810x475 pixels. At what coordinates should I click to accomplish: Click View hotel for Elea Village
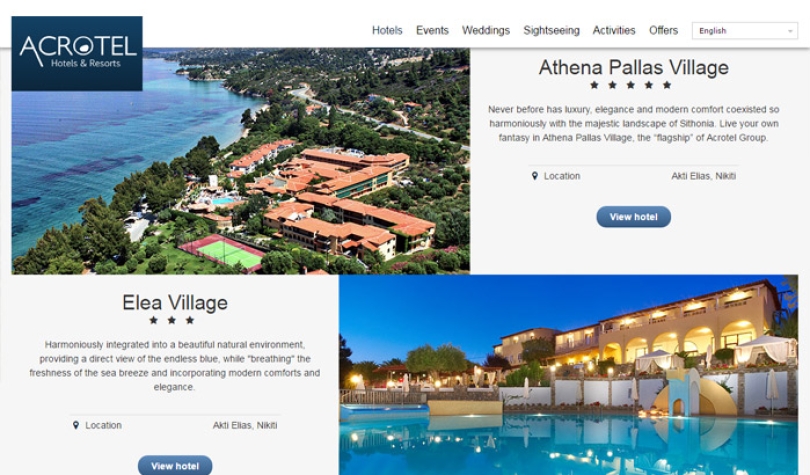[175, 466]
